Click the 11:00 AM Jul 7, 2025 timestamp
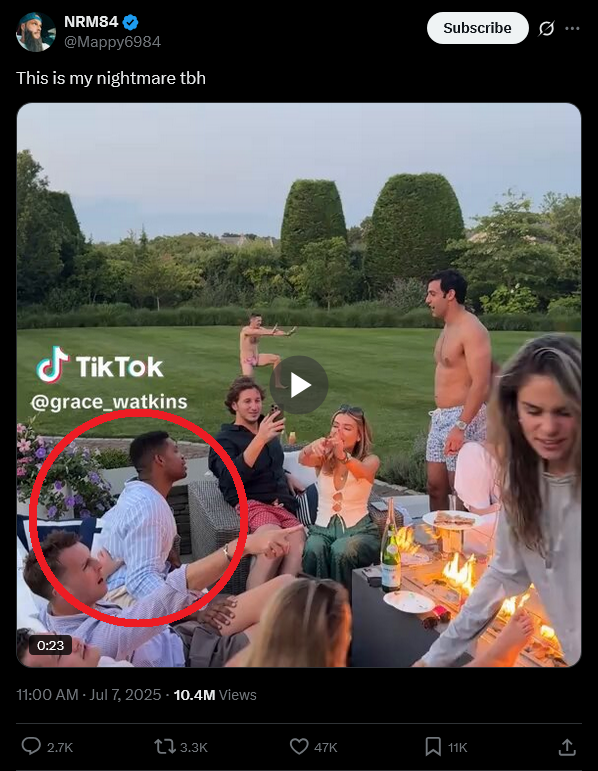Image resolution: width=598 pixels, height=771 pixels. (89, 695)
